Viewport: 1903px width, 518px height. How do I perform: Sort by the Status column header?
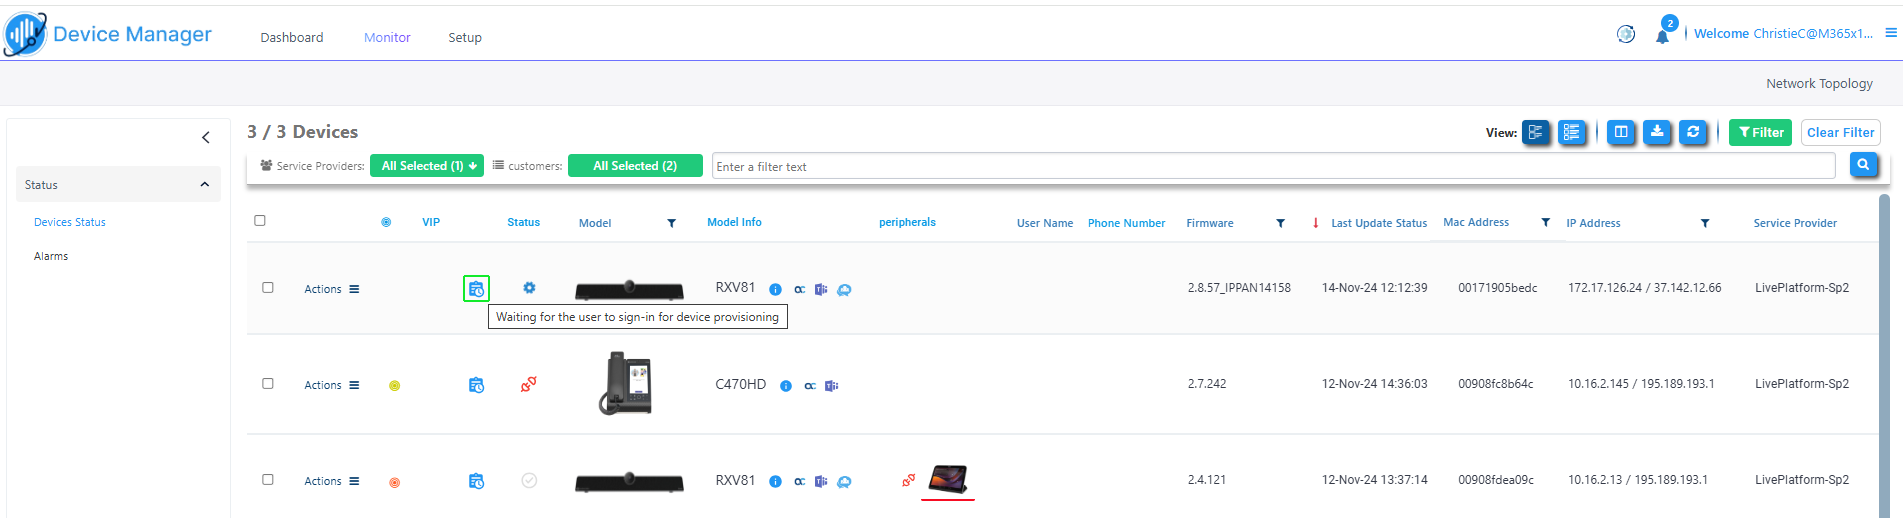click(523, 222)
